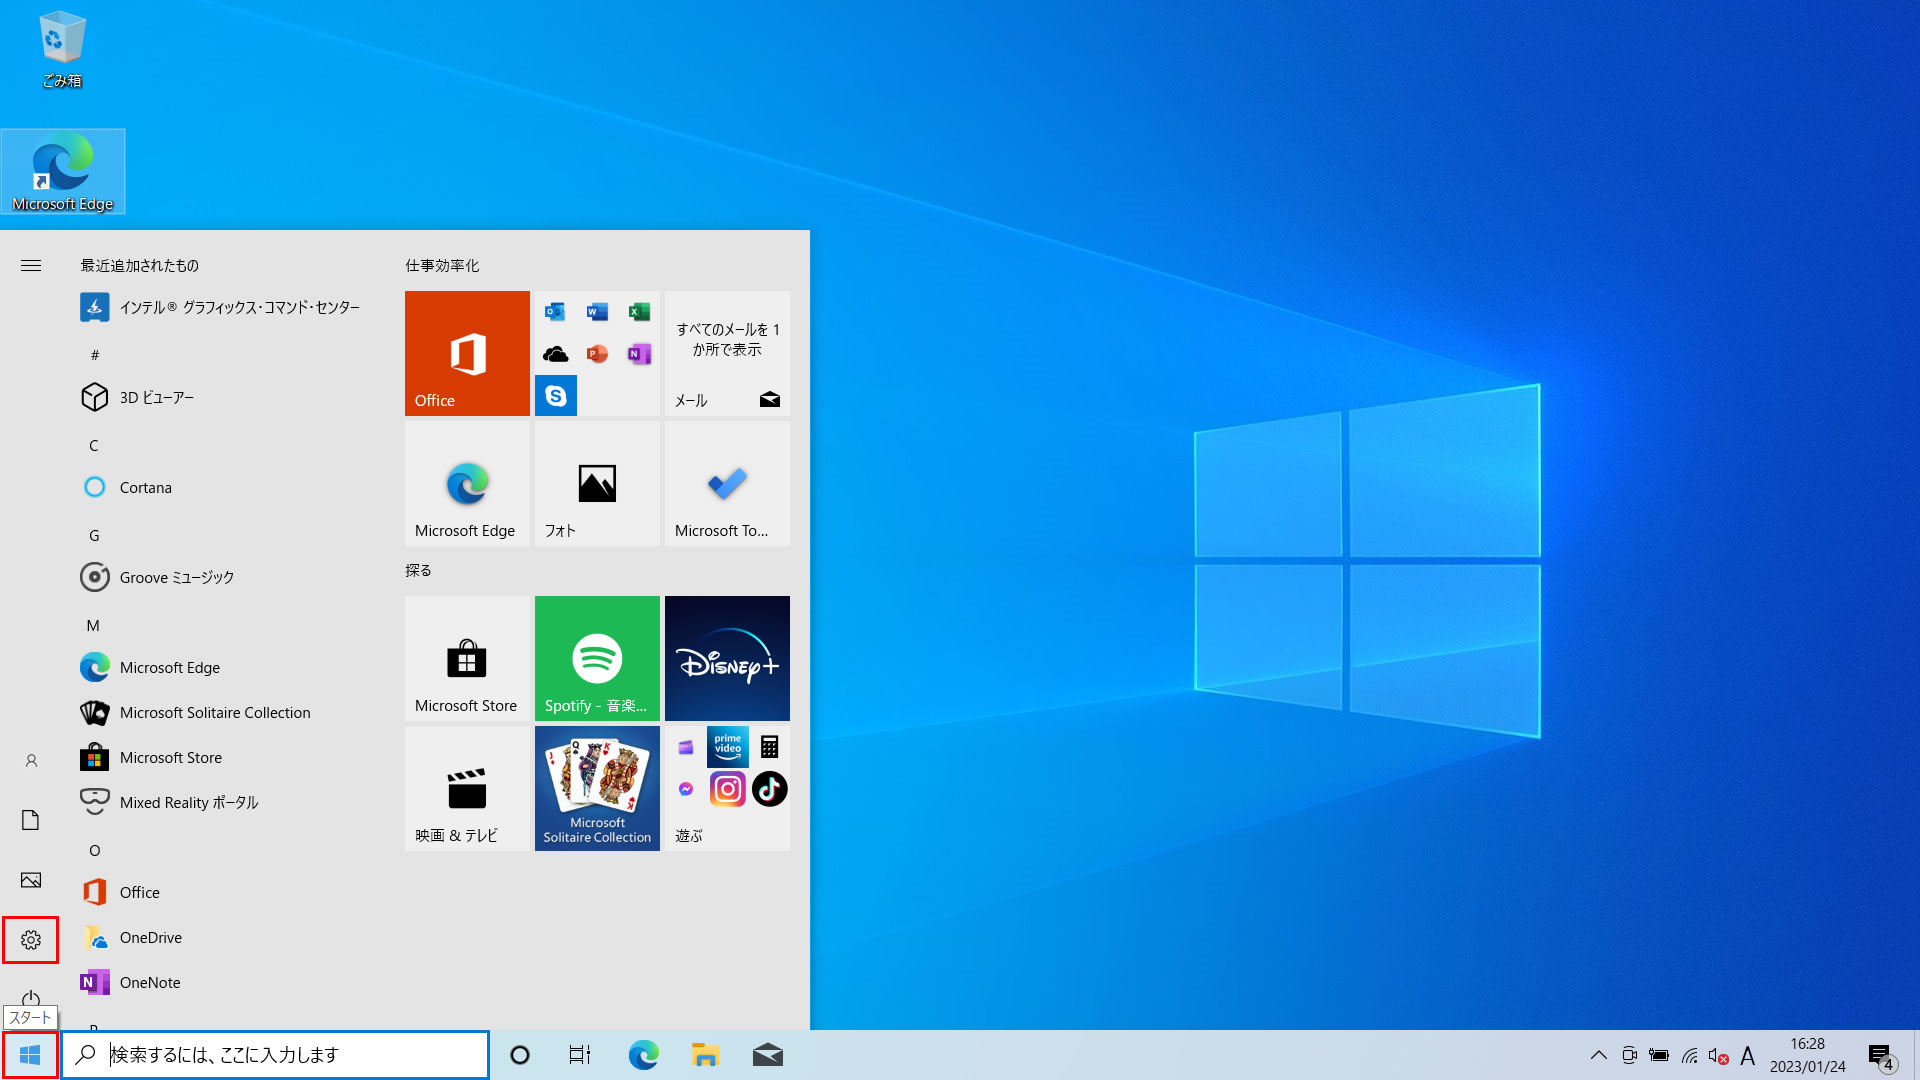The image size is (1920, 1080).
Task: Focus the taskbar search box
Action: 275,1055
